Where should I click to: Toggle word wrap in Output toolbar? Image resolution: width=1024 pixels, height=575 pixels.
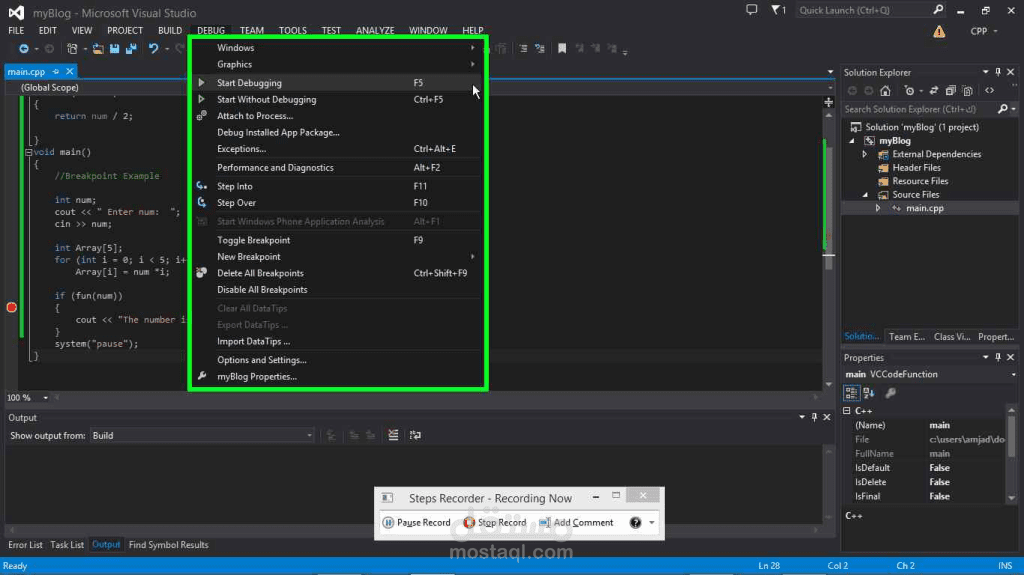coord(415,435)
